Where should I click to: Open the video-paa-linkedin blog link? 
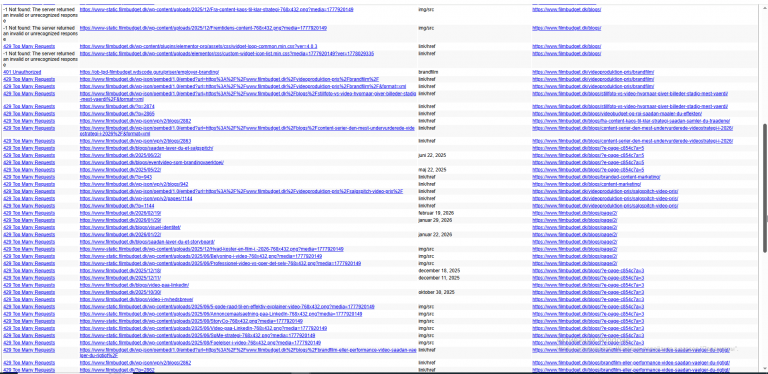[x=134, y=285]
